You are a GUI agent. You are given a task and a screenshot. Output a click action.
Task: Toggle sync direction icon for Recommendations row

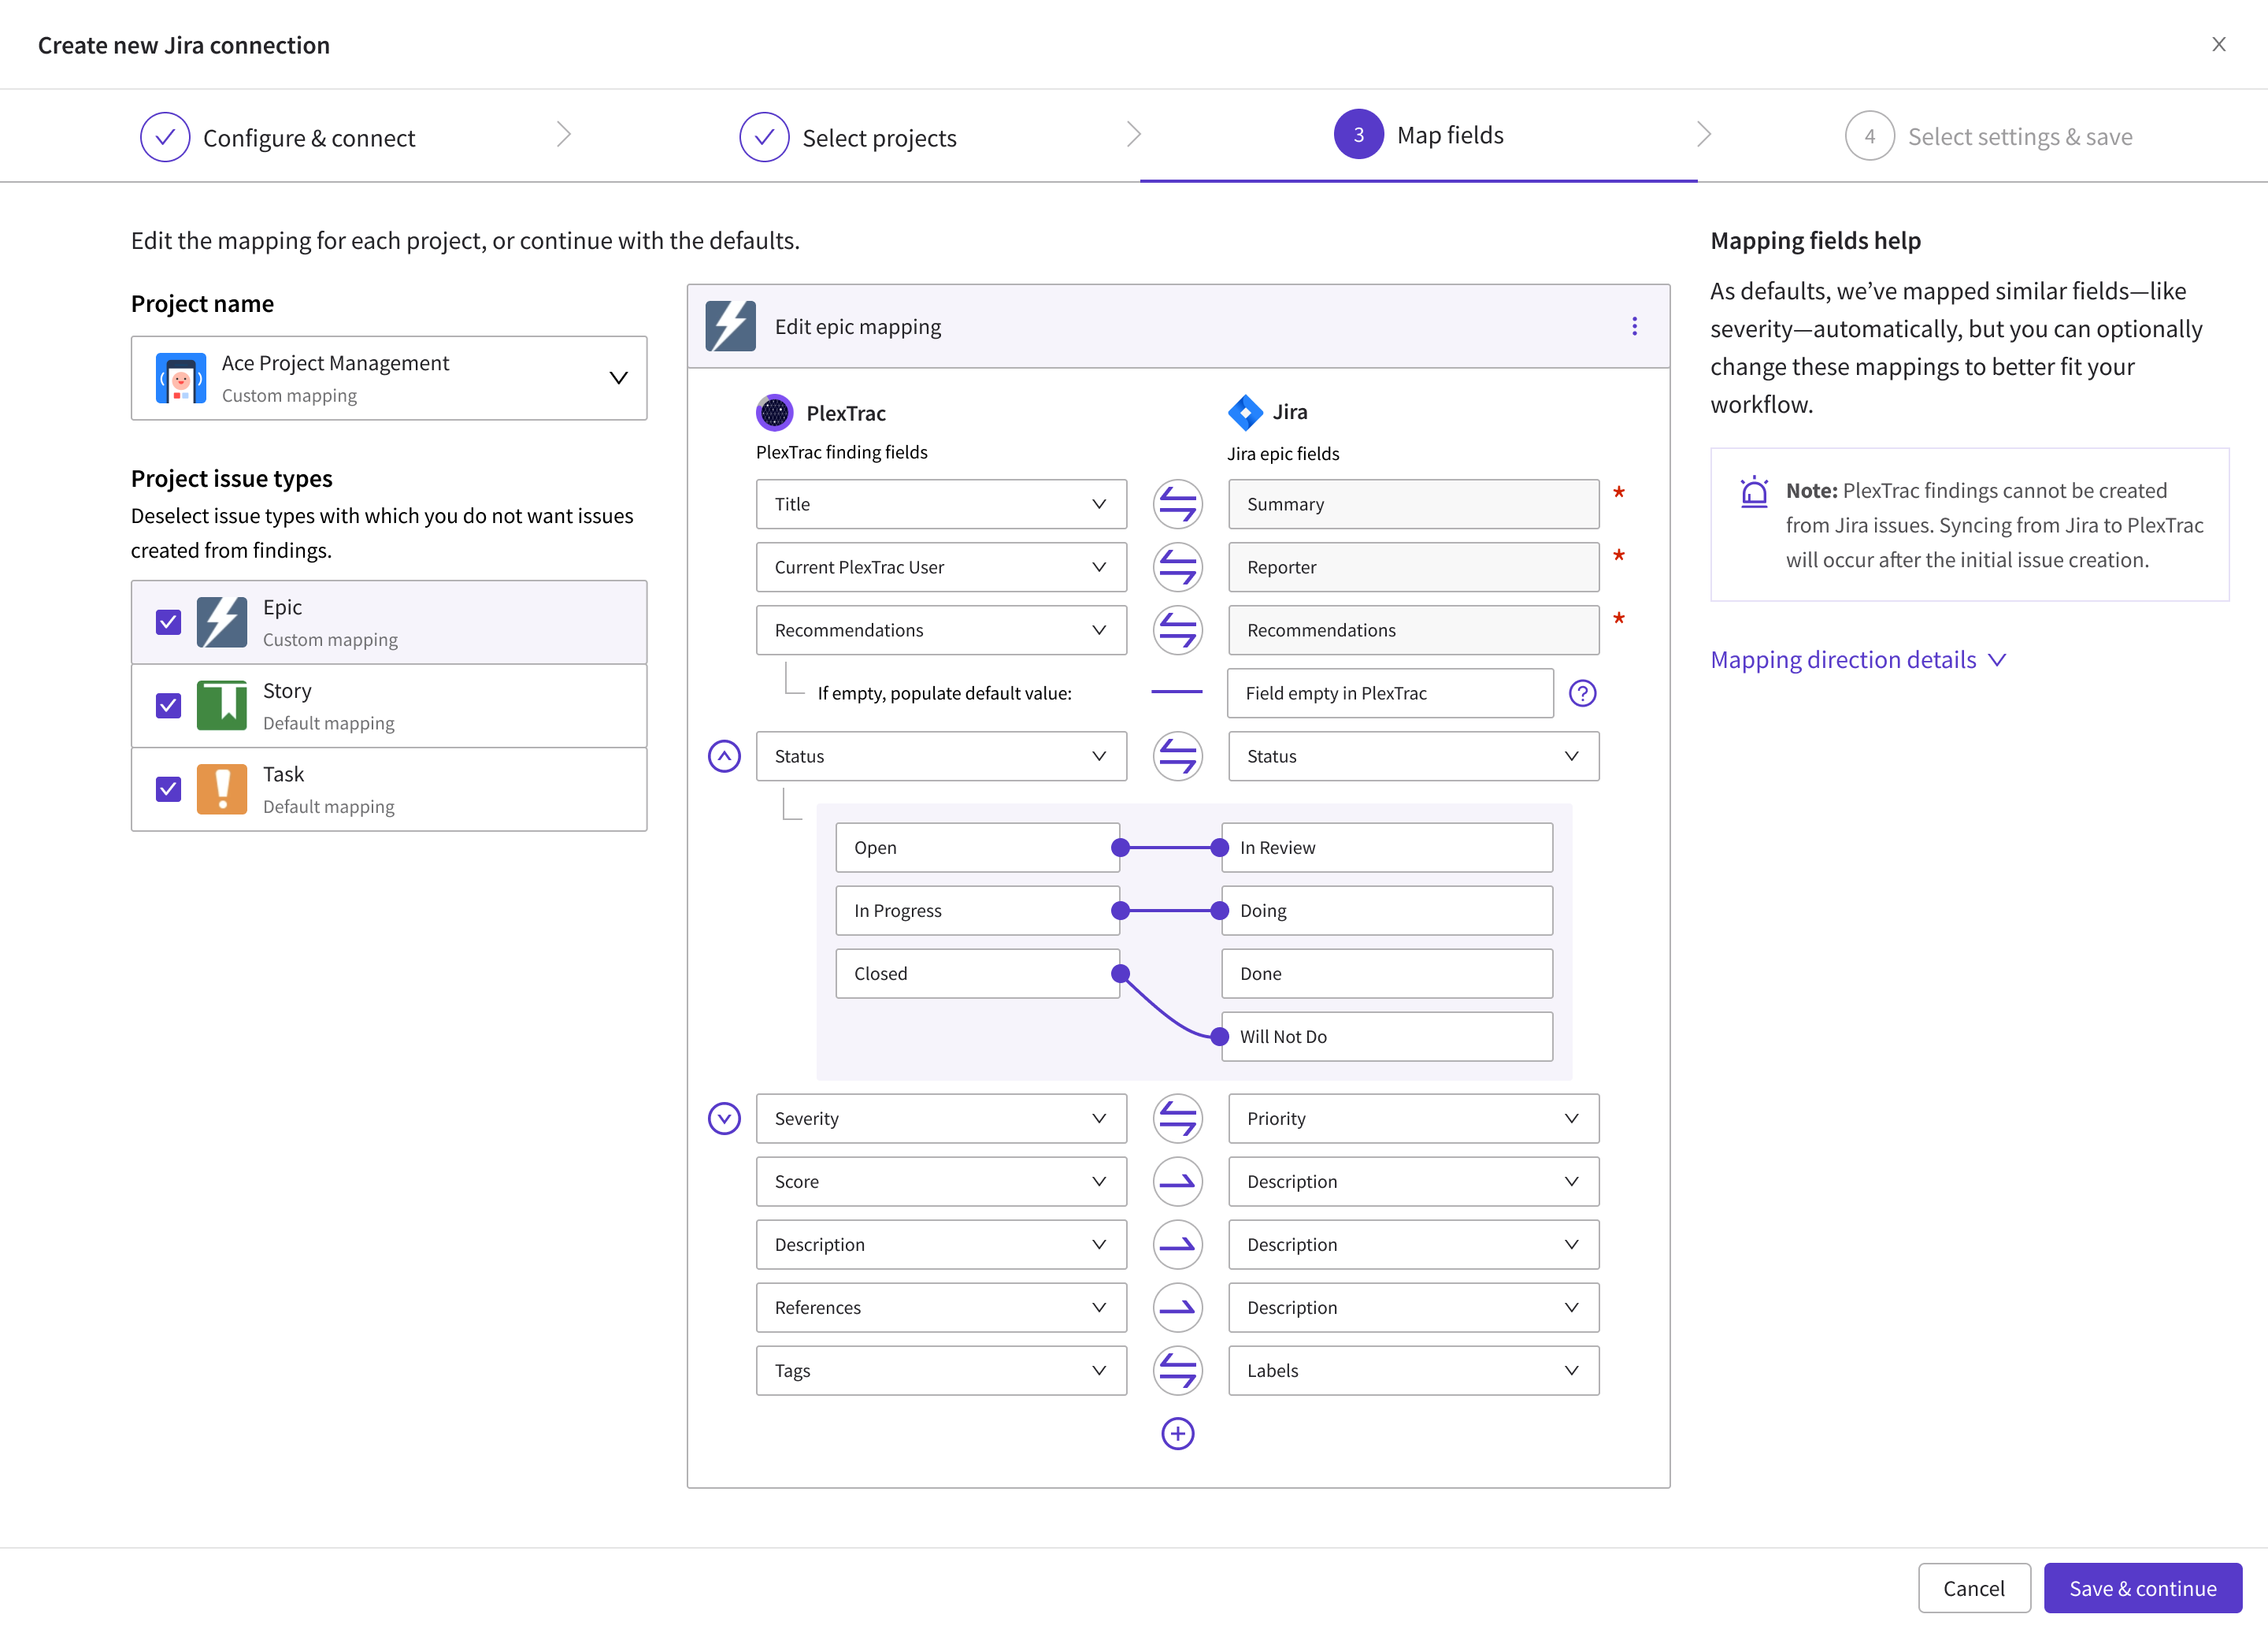[1177, 630]
